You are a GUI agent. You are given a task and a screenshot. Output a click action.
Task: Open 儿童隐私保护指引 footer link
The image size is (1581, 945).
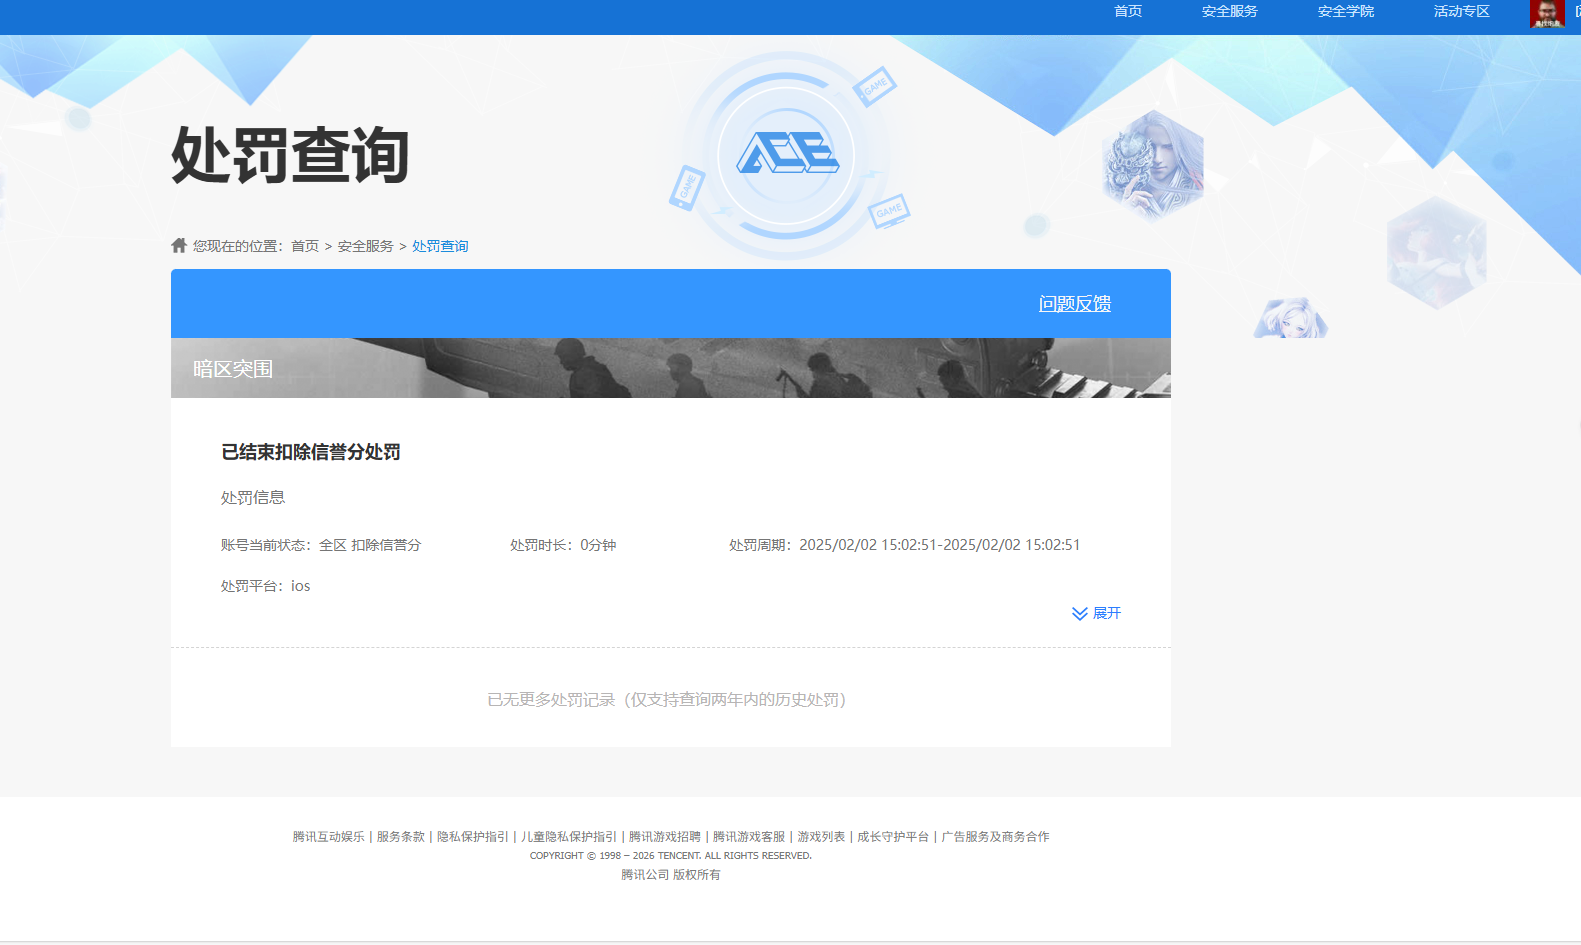coord(569,837)
